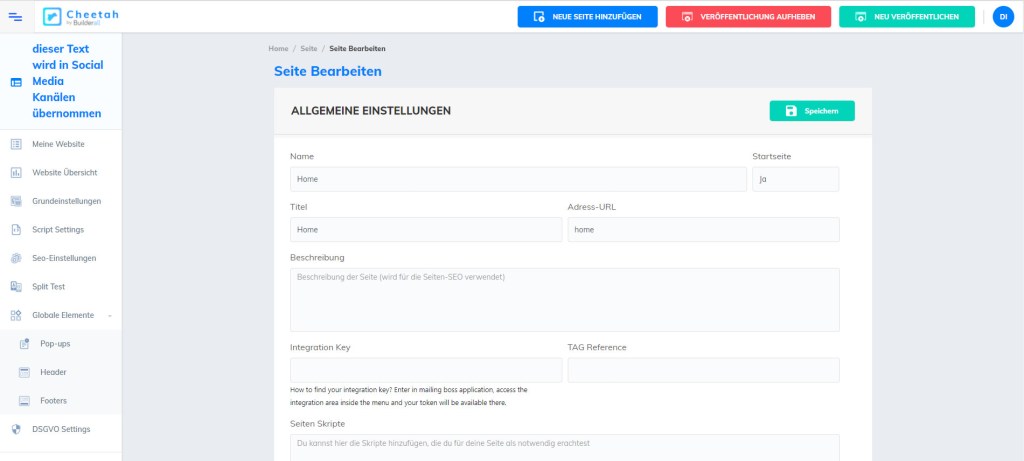Click the Script Settings icon
The height and width of the screenshot is (461, 1024).
click(16, 230)
